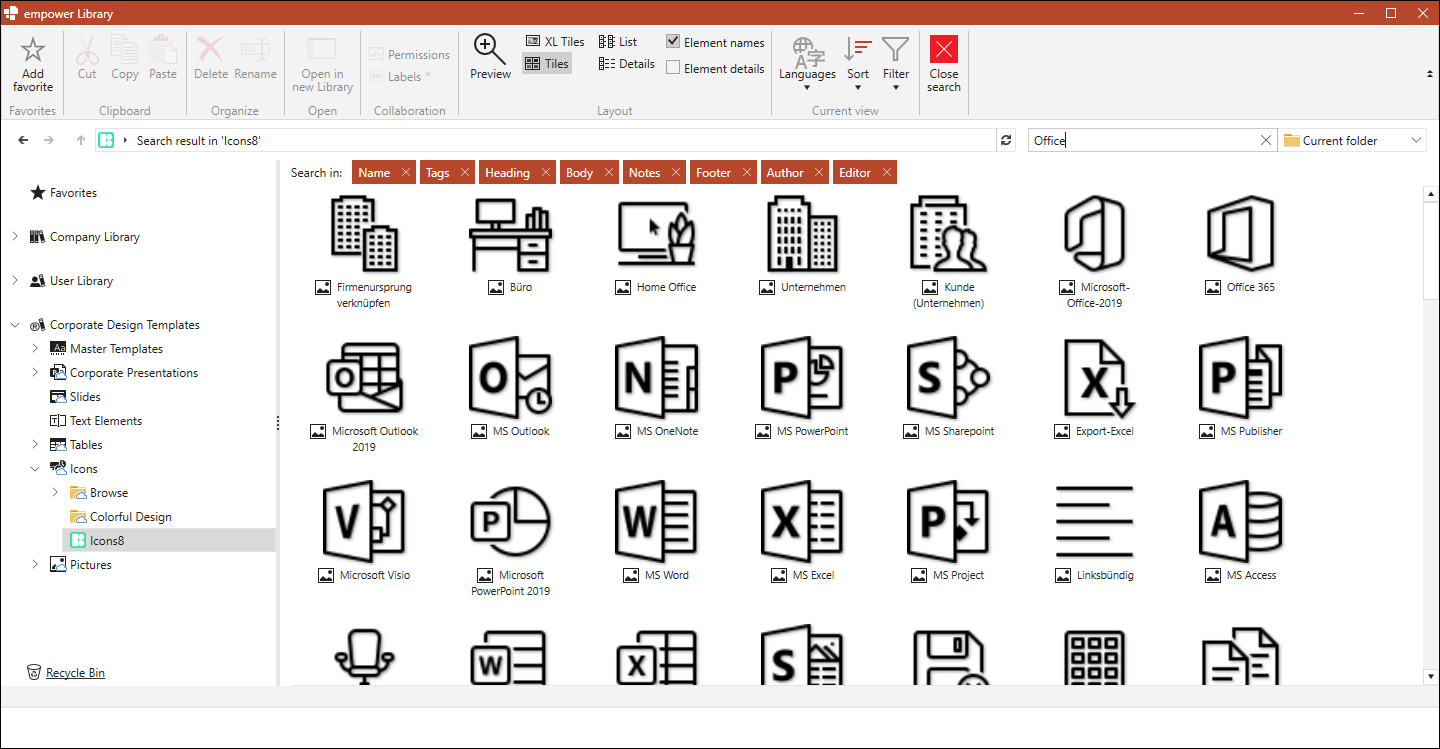Remove the Editor search filter
Viewport: 1440px width, 749px height.
click(x=887, y=173)
